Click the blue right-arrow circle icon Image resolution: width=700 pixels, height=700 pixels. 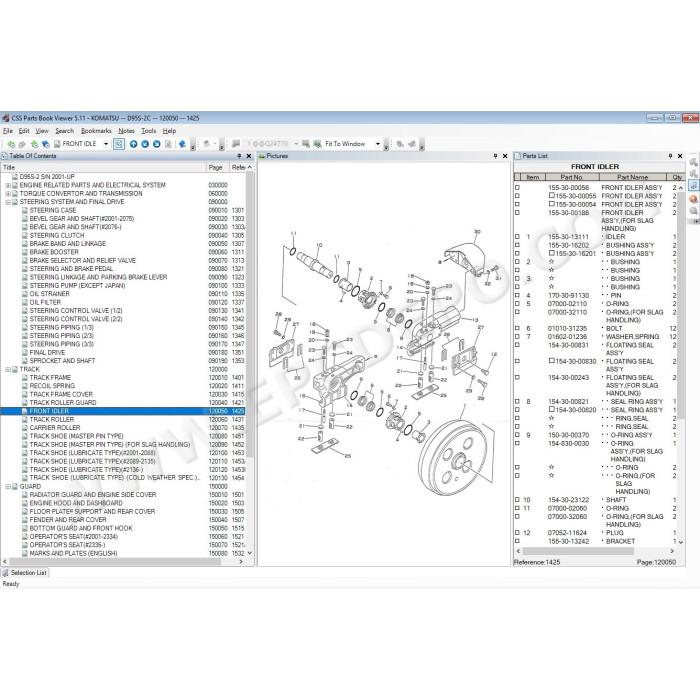[x=156, y=144]
